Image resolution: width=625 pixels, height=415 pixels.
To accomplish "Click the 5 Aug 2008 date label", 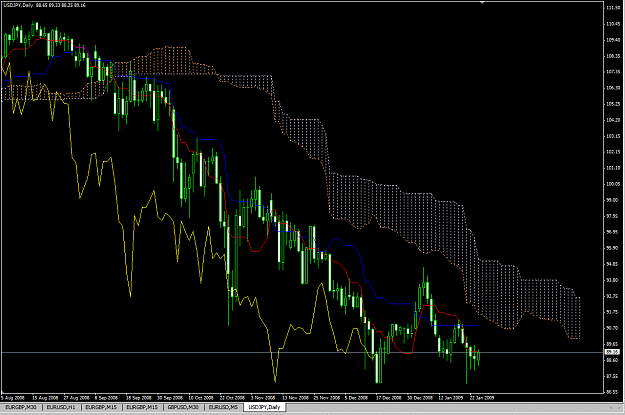I will point(13,398).
